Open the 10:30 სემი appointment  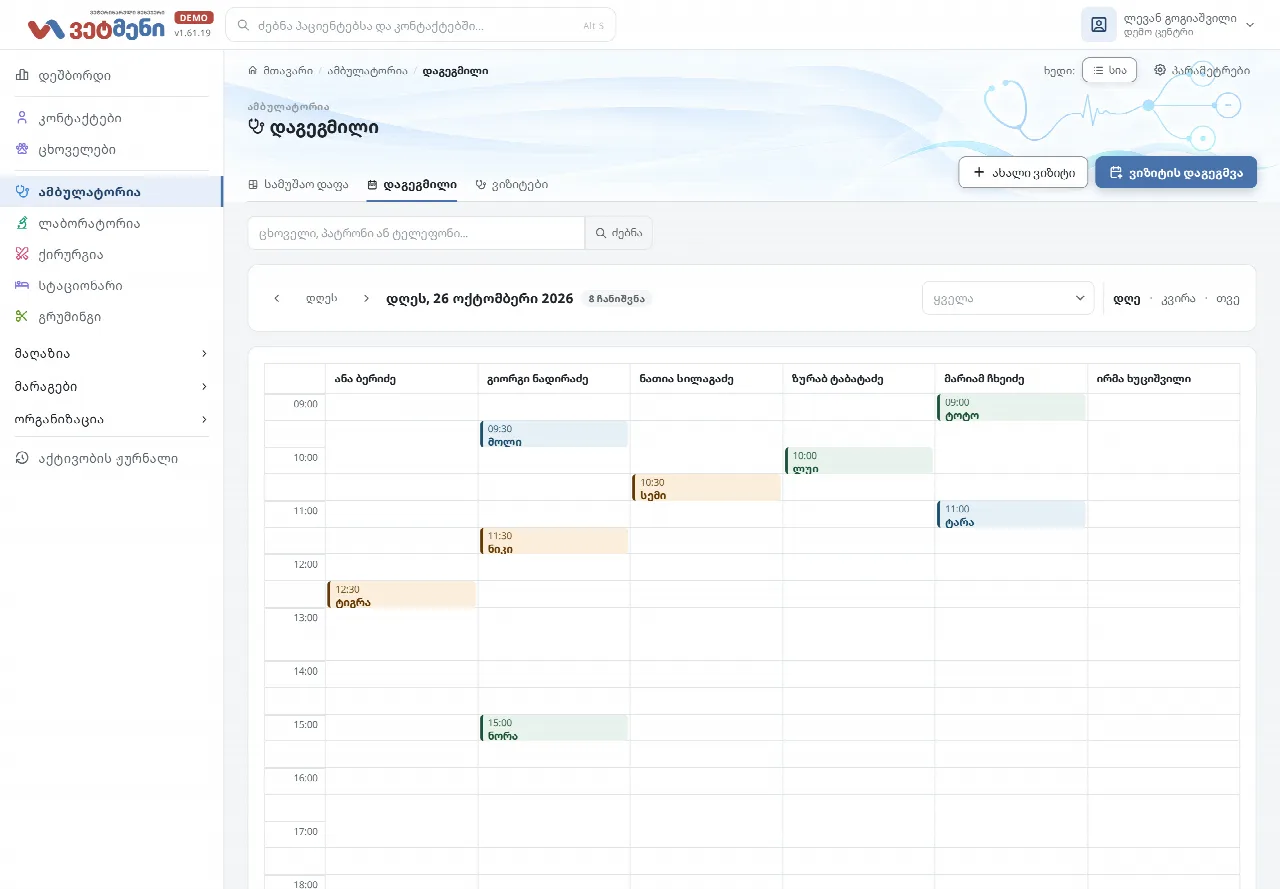point(706,487)
